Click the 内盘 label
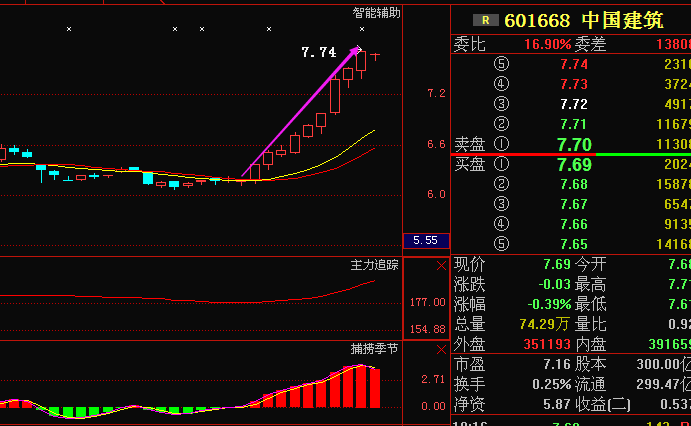This screenshot has height=426, width=691. (590, 344)
